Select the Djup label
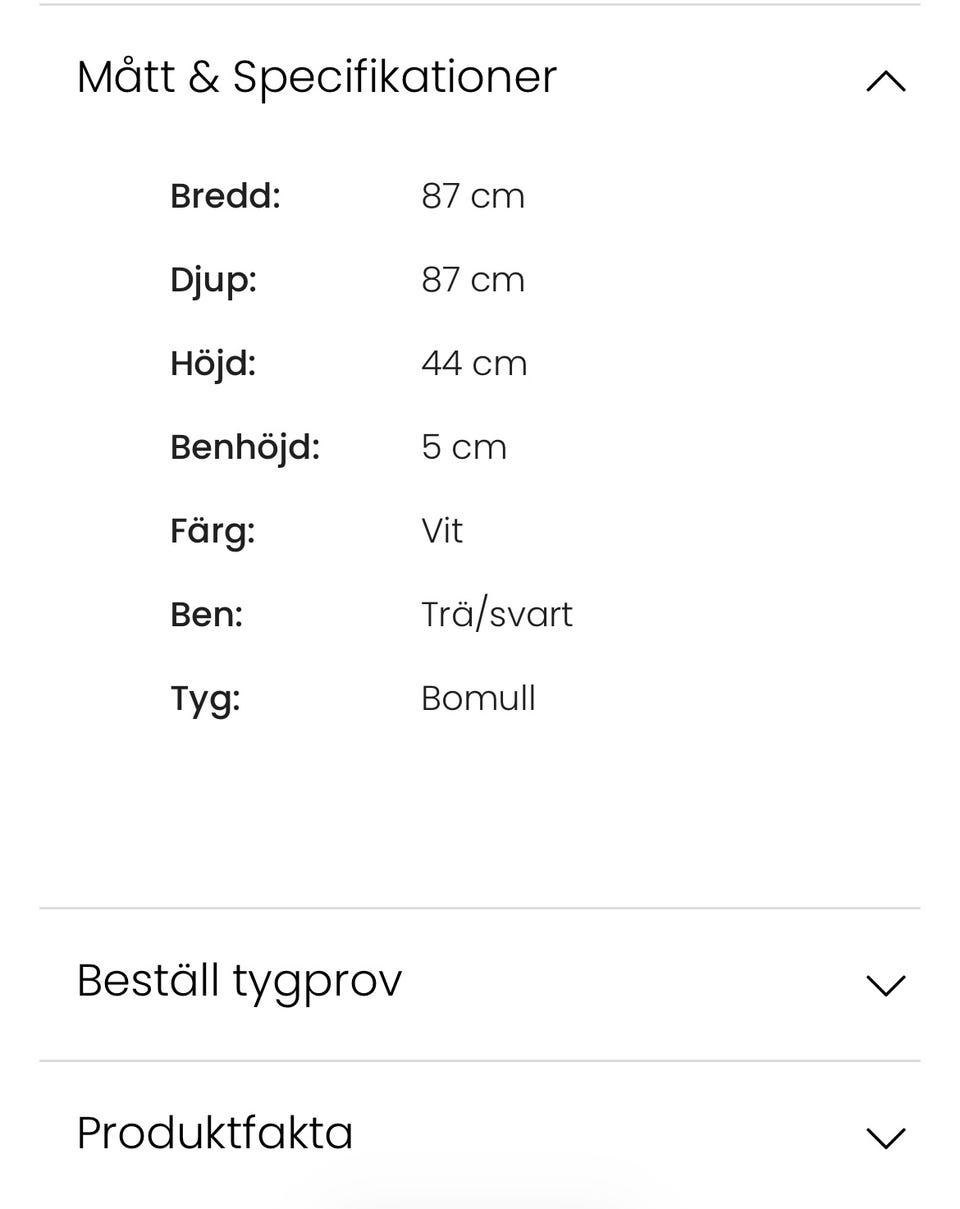The image size is (960, 1209). coord(213,280)
